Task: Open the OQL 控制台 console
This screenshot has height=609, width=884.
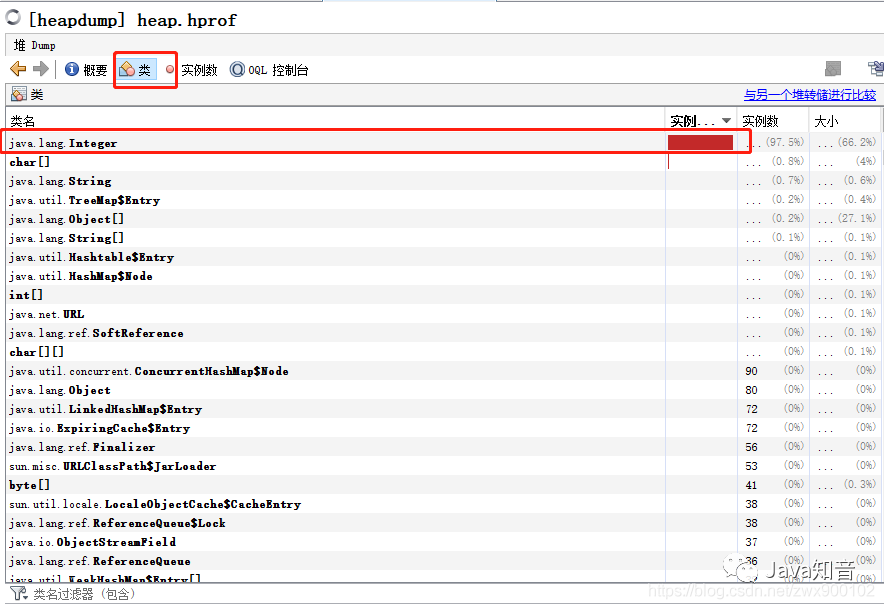Action: [269, 70]
